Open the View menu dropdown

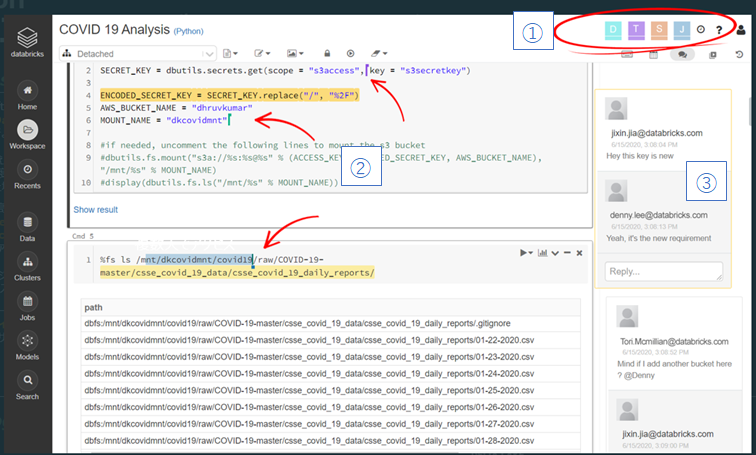tap(295, 53)
